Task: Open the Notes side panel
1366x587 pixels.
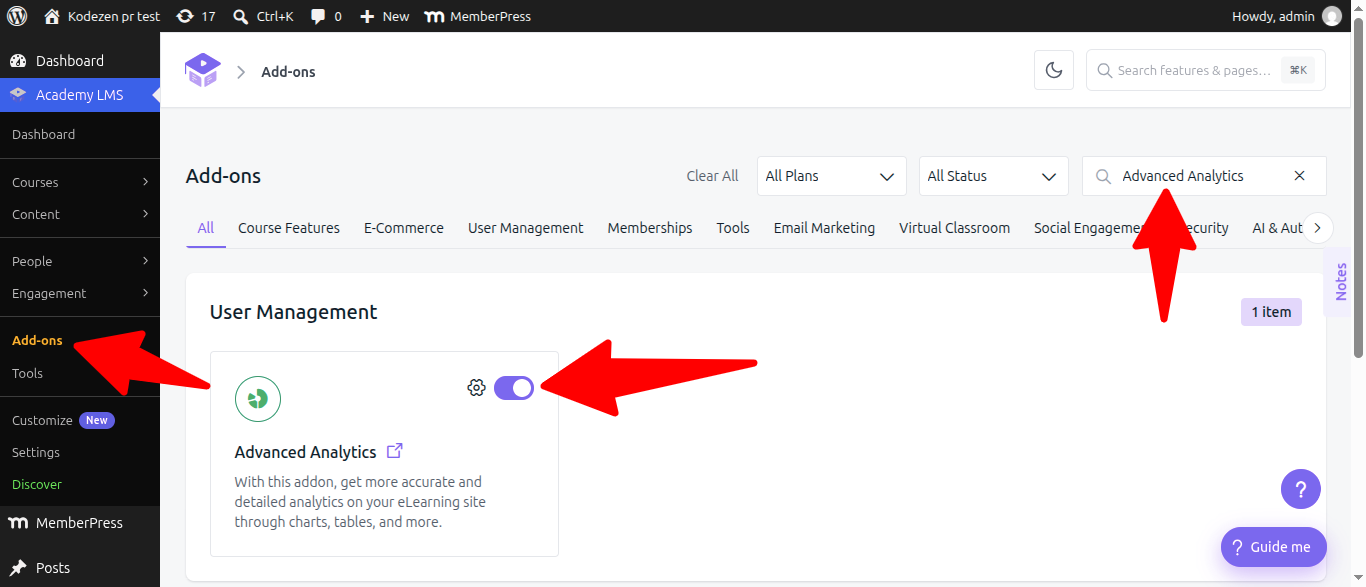Action: point(1339,281)
